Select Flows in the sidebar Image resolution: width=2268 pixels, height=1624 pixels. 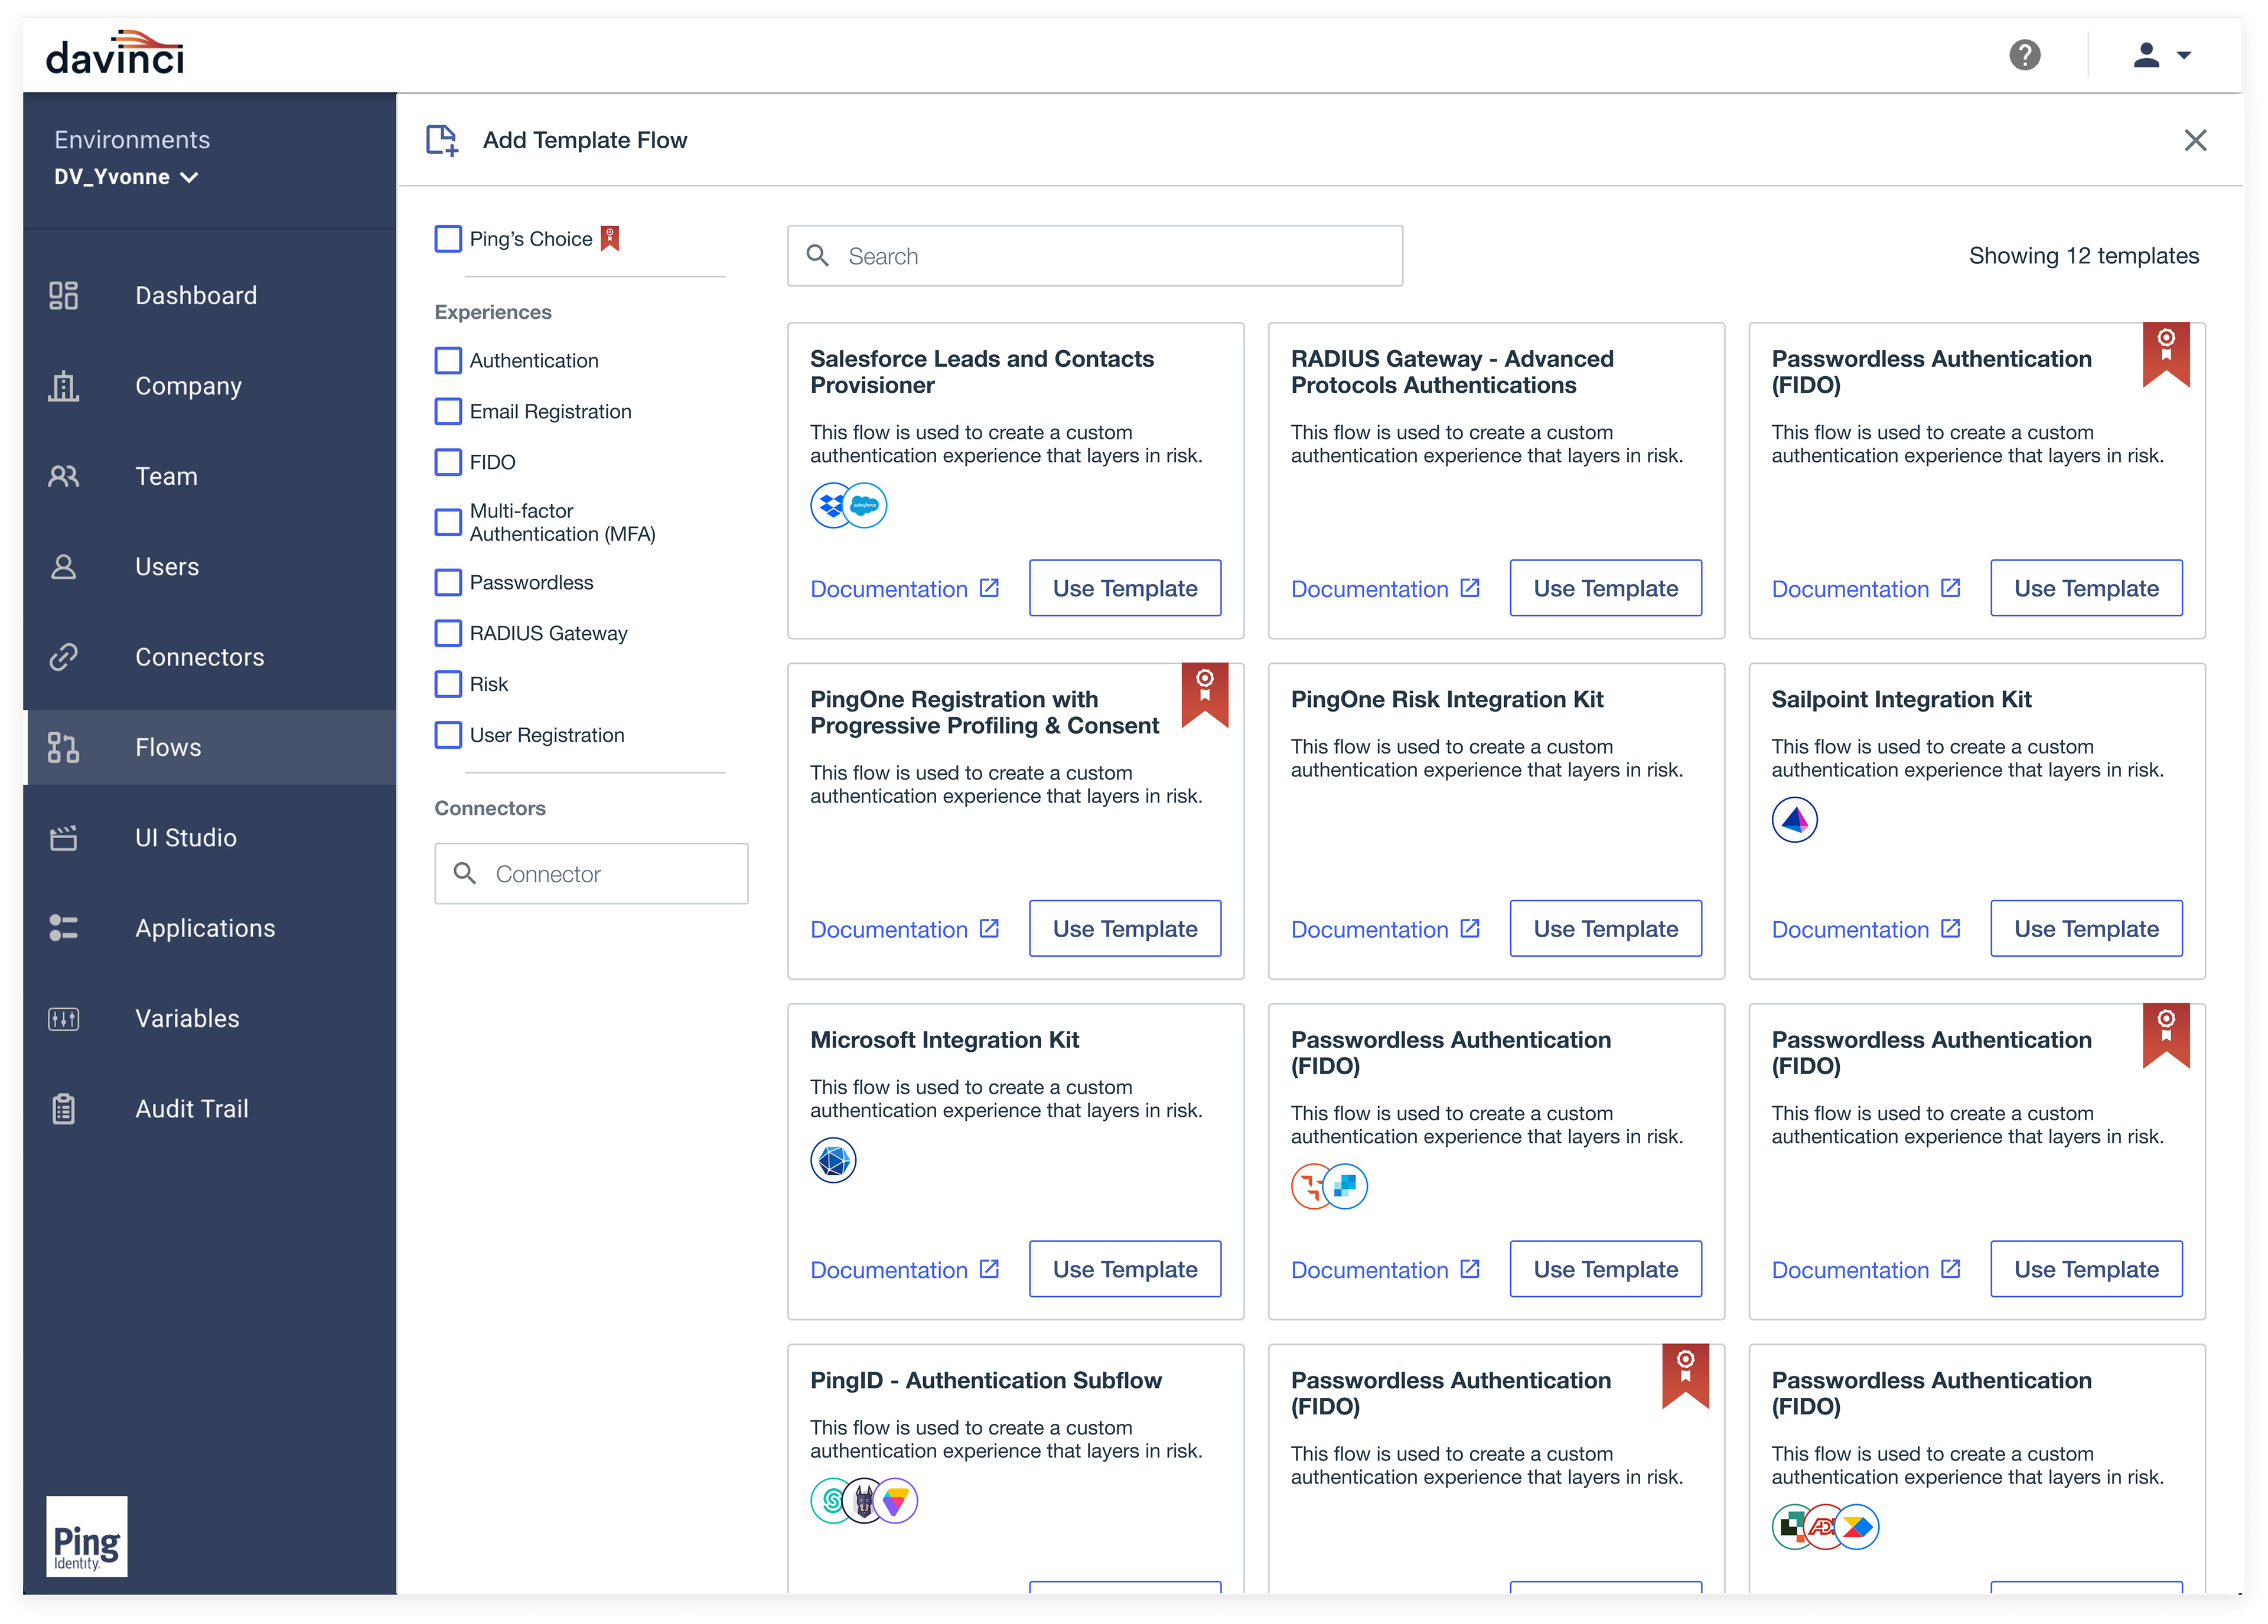coord(210,748)
